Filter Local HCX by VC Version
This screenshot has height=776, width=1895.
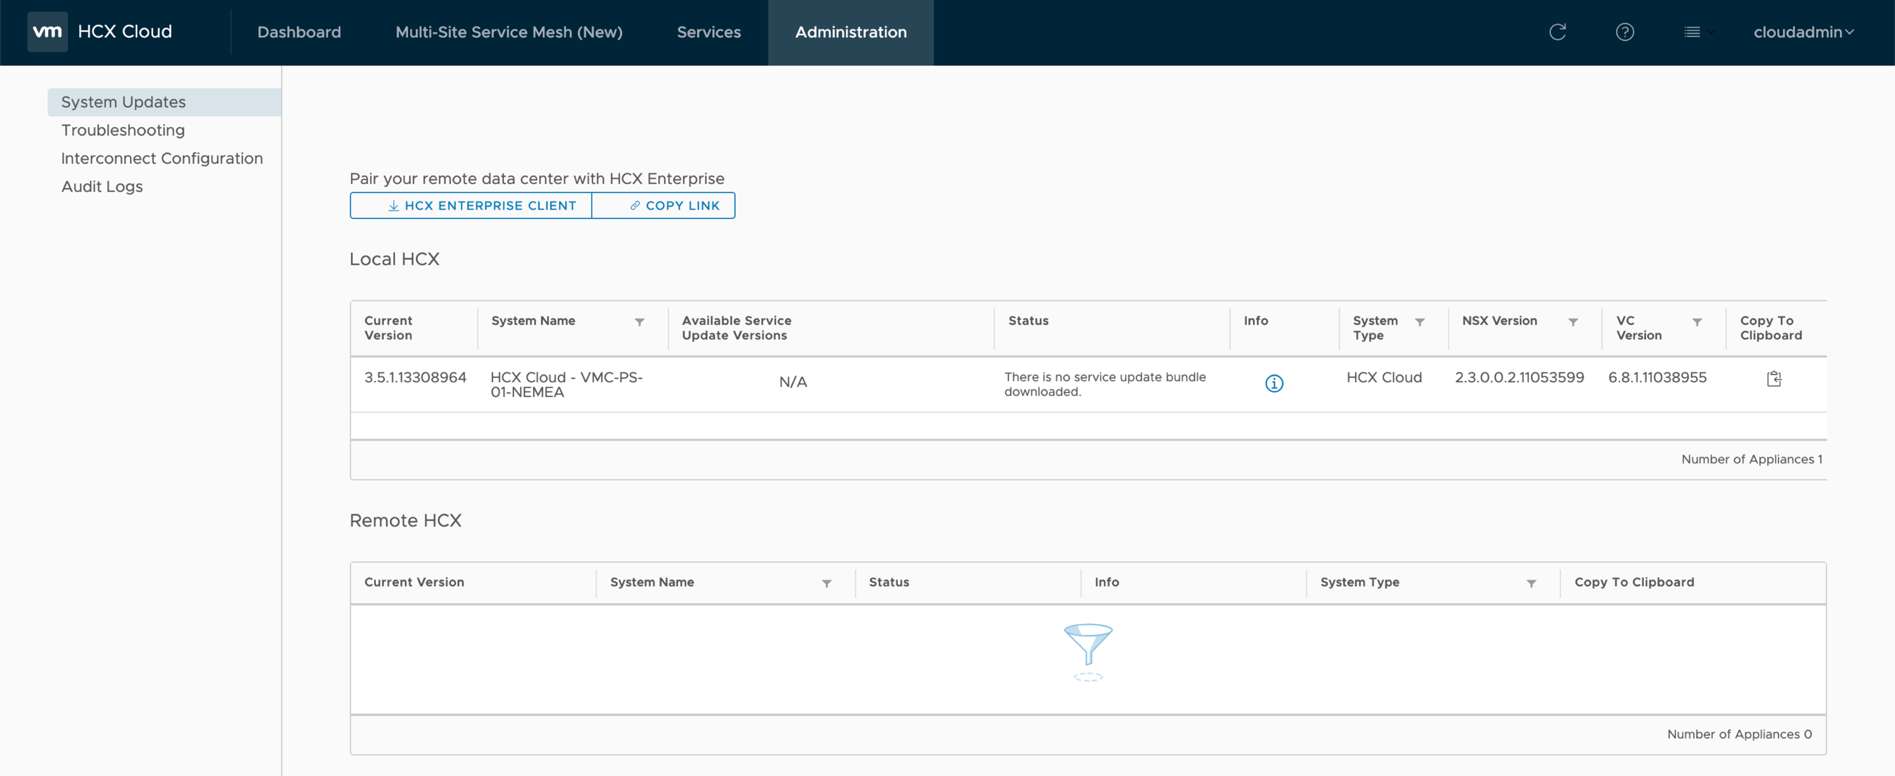click(x=1697, y=322)
